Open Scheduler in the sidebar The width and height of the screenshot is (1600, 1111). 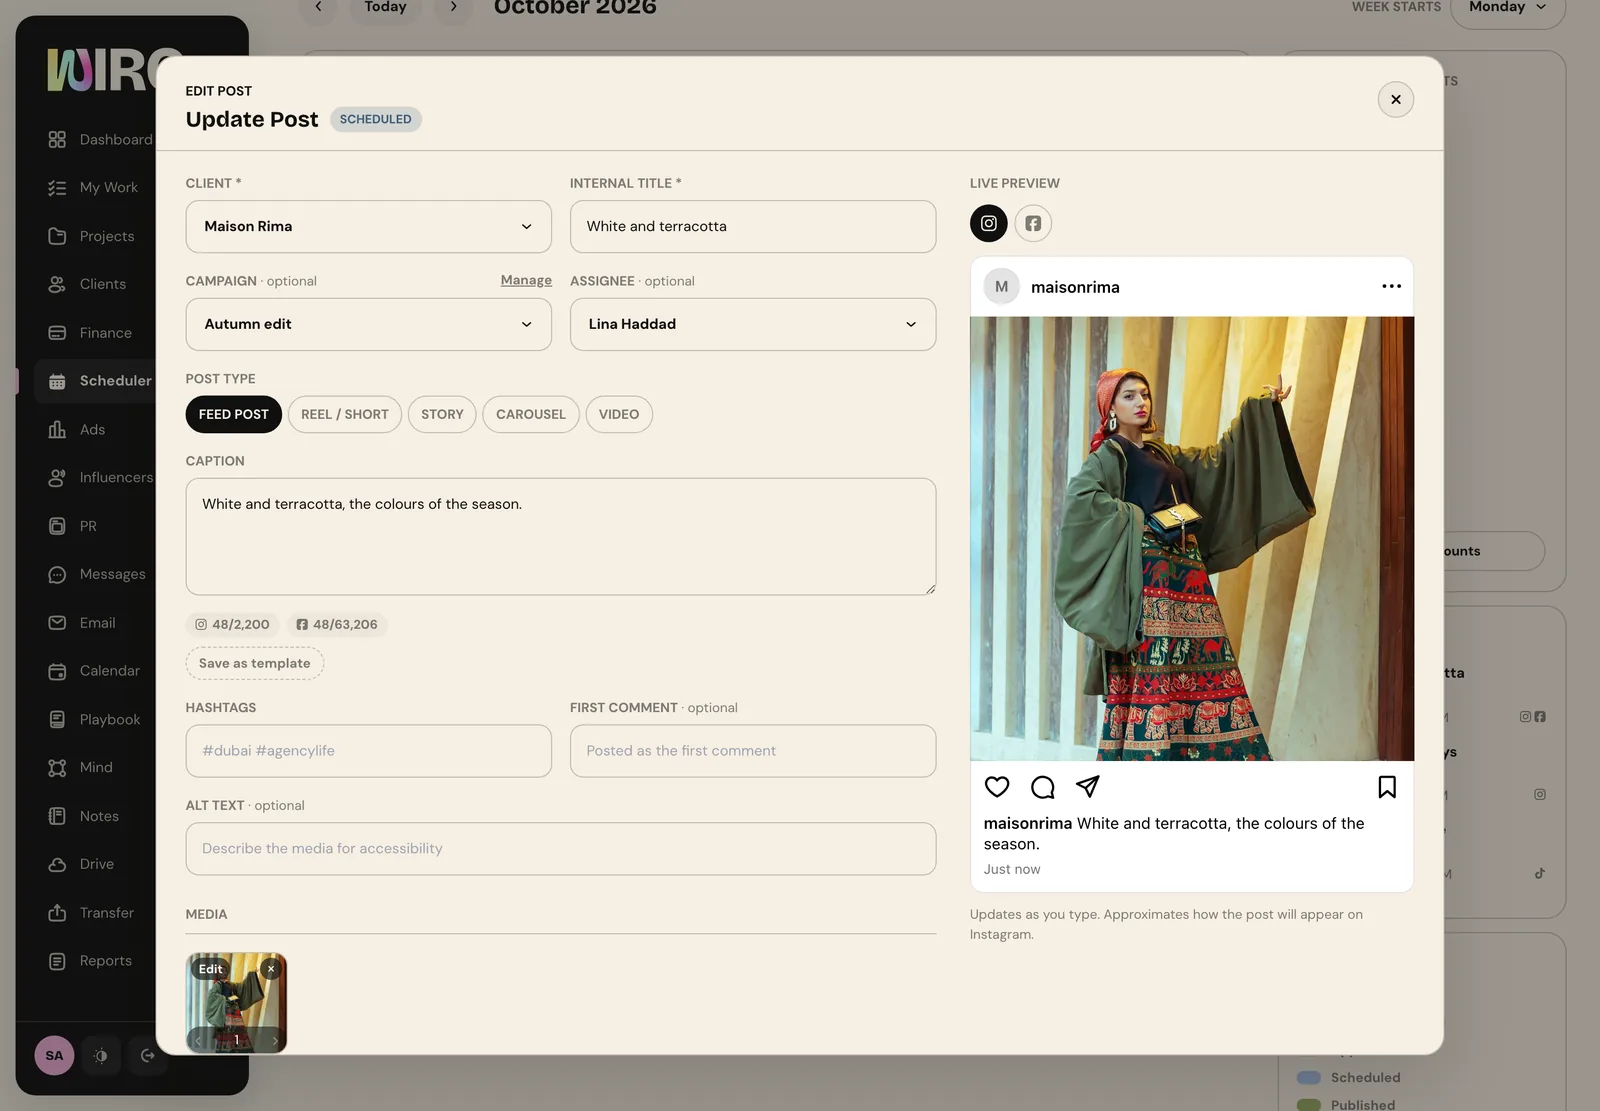pyautogui.click(x=100, y=381)
